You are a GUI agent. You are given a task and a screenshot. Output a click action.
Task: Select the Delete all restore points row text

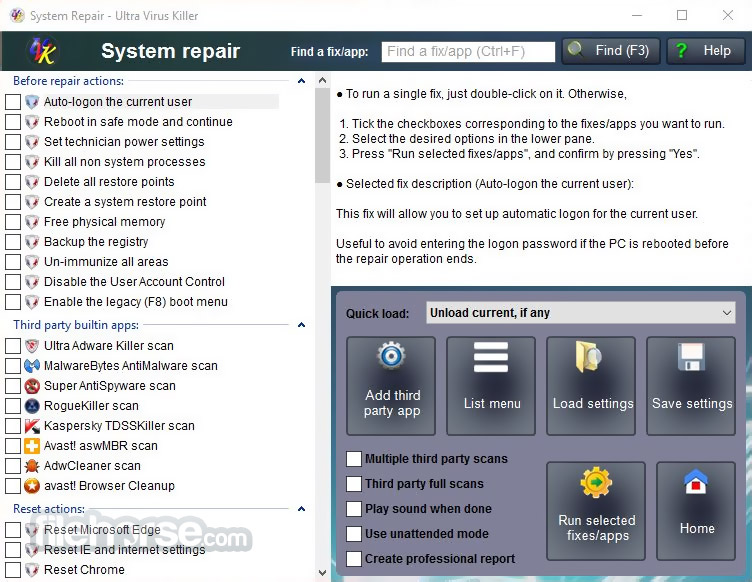click(x=109, y=182)
